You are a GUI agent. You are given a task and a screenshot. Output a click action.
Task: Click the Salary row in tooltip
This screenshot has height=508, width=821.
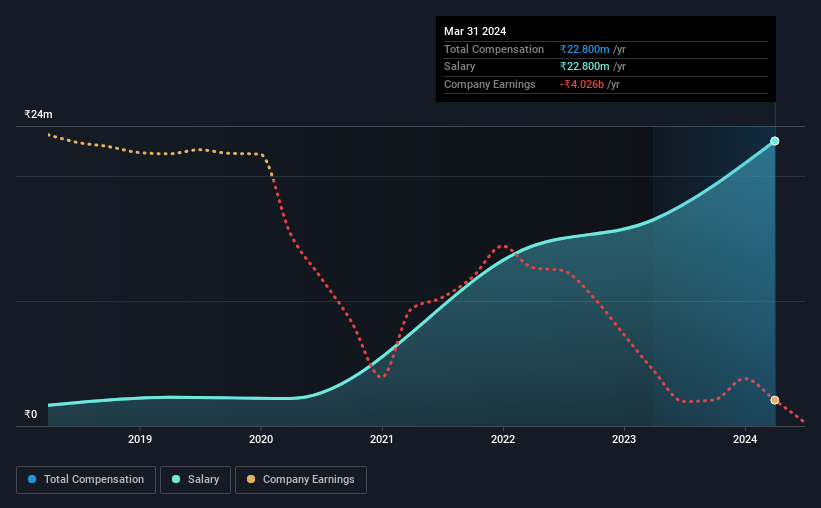[606, 67]
